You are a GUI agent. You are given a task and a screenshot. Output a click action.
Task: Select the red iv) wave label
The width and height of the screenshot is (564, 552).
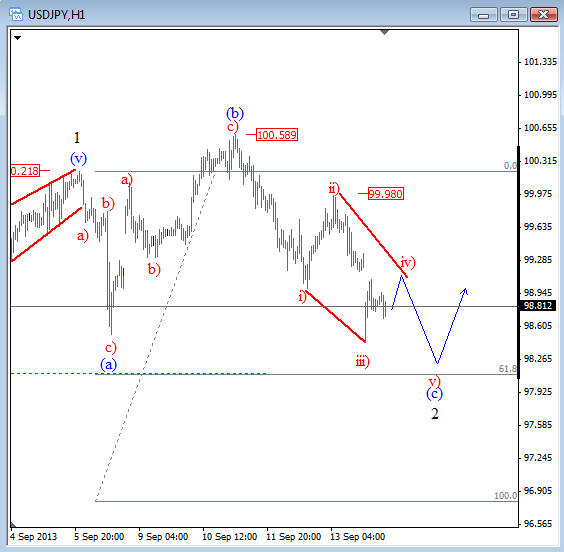pos(408,263)
